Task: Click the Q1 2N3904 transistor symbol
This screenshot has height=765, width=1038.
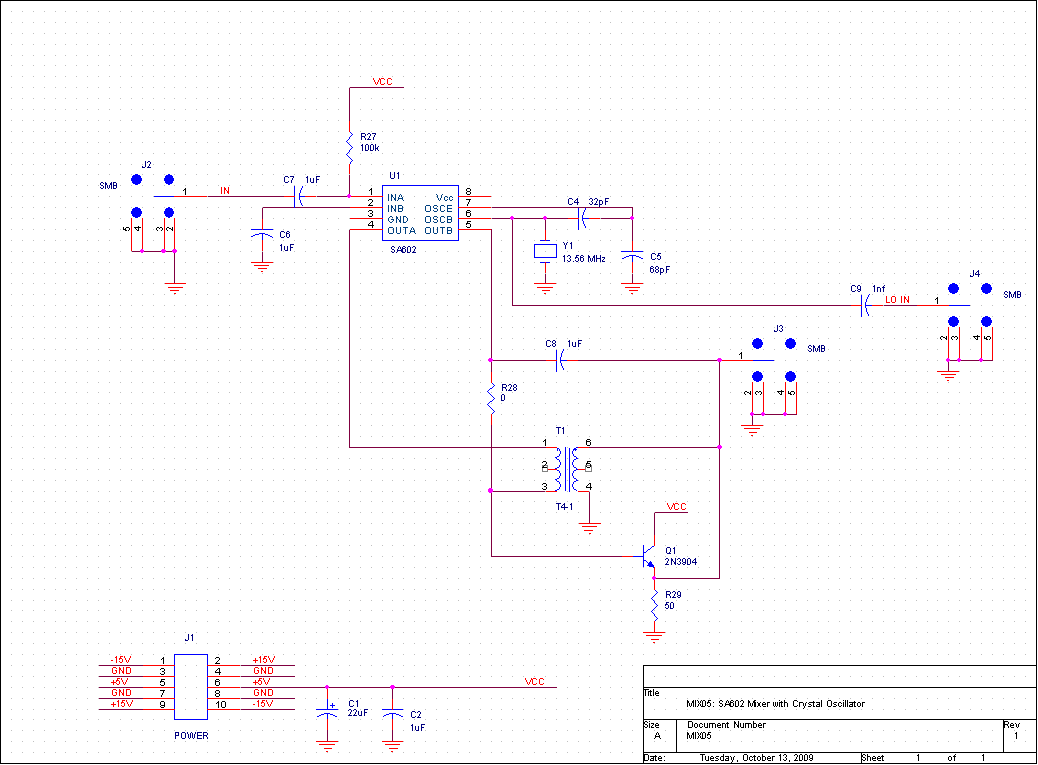Action: tap(648, 555)
